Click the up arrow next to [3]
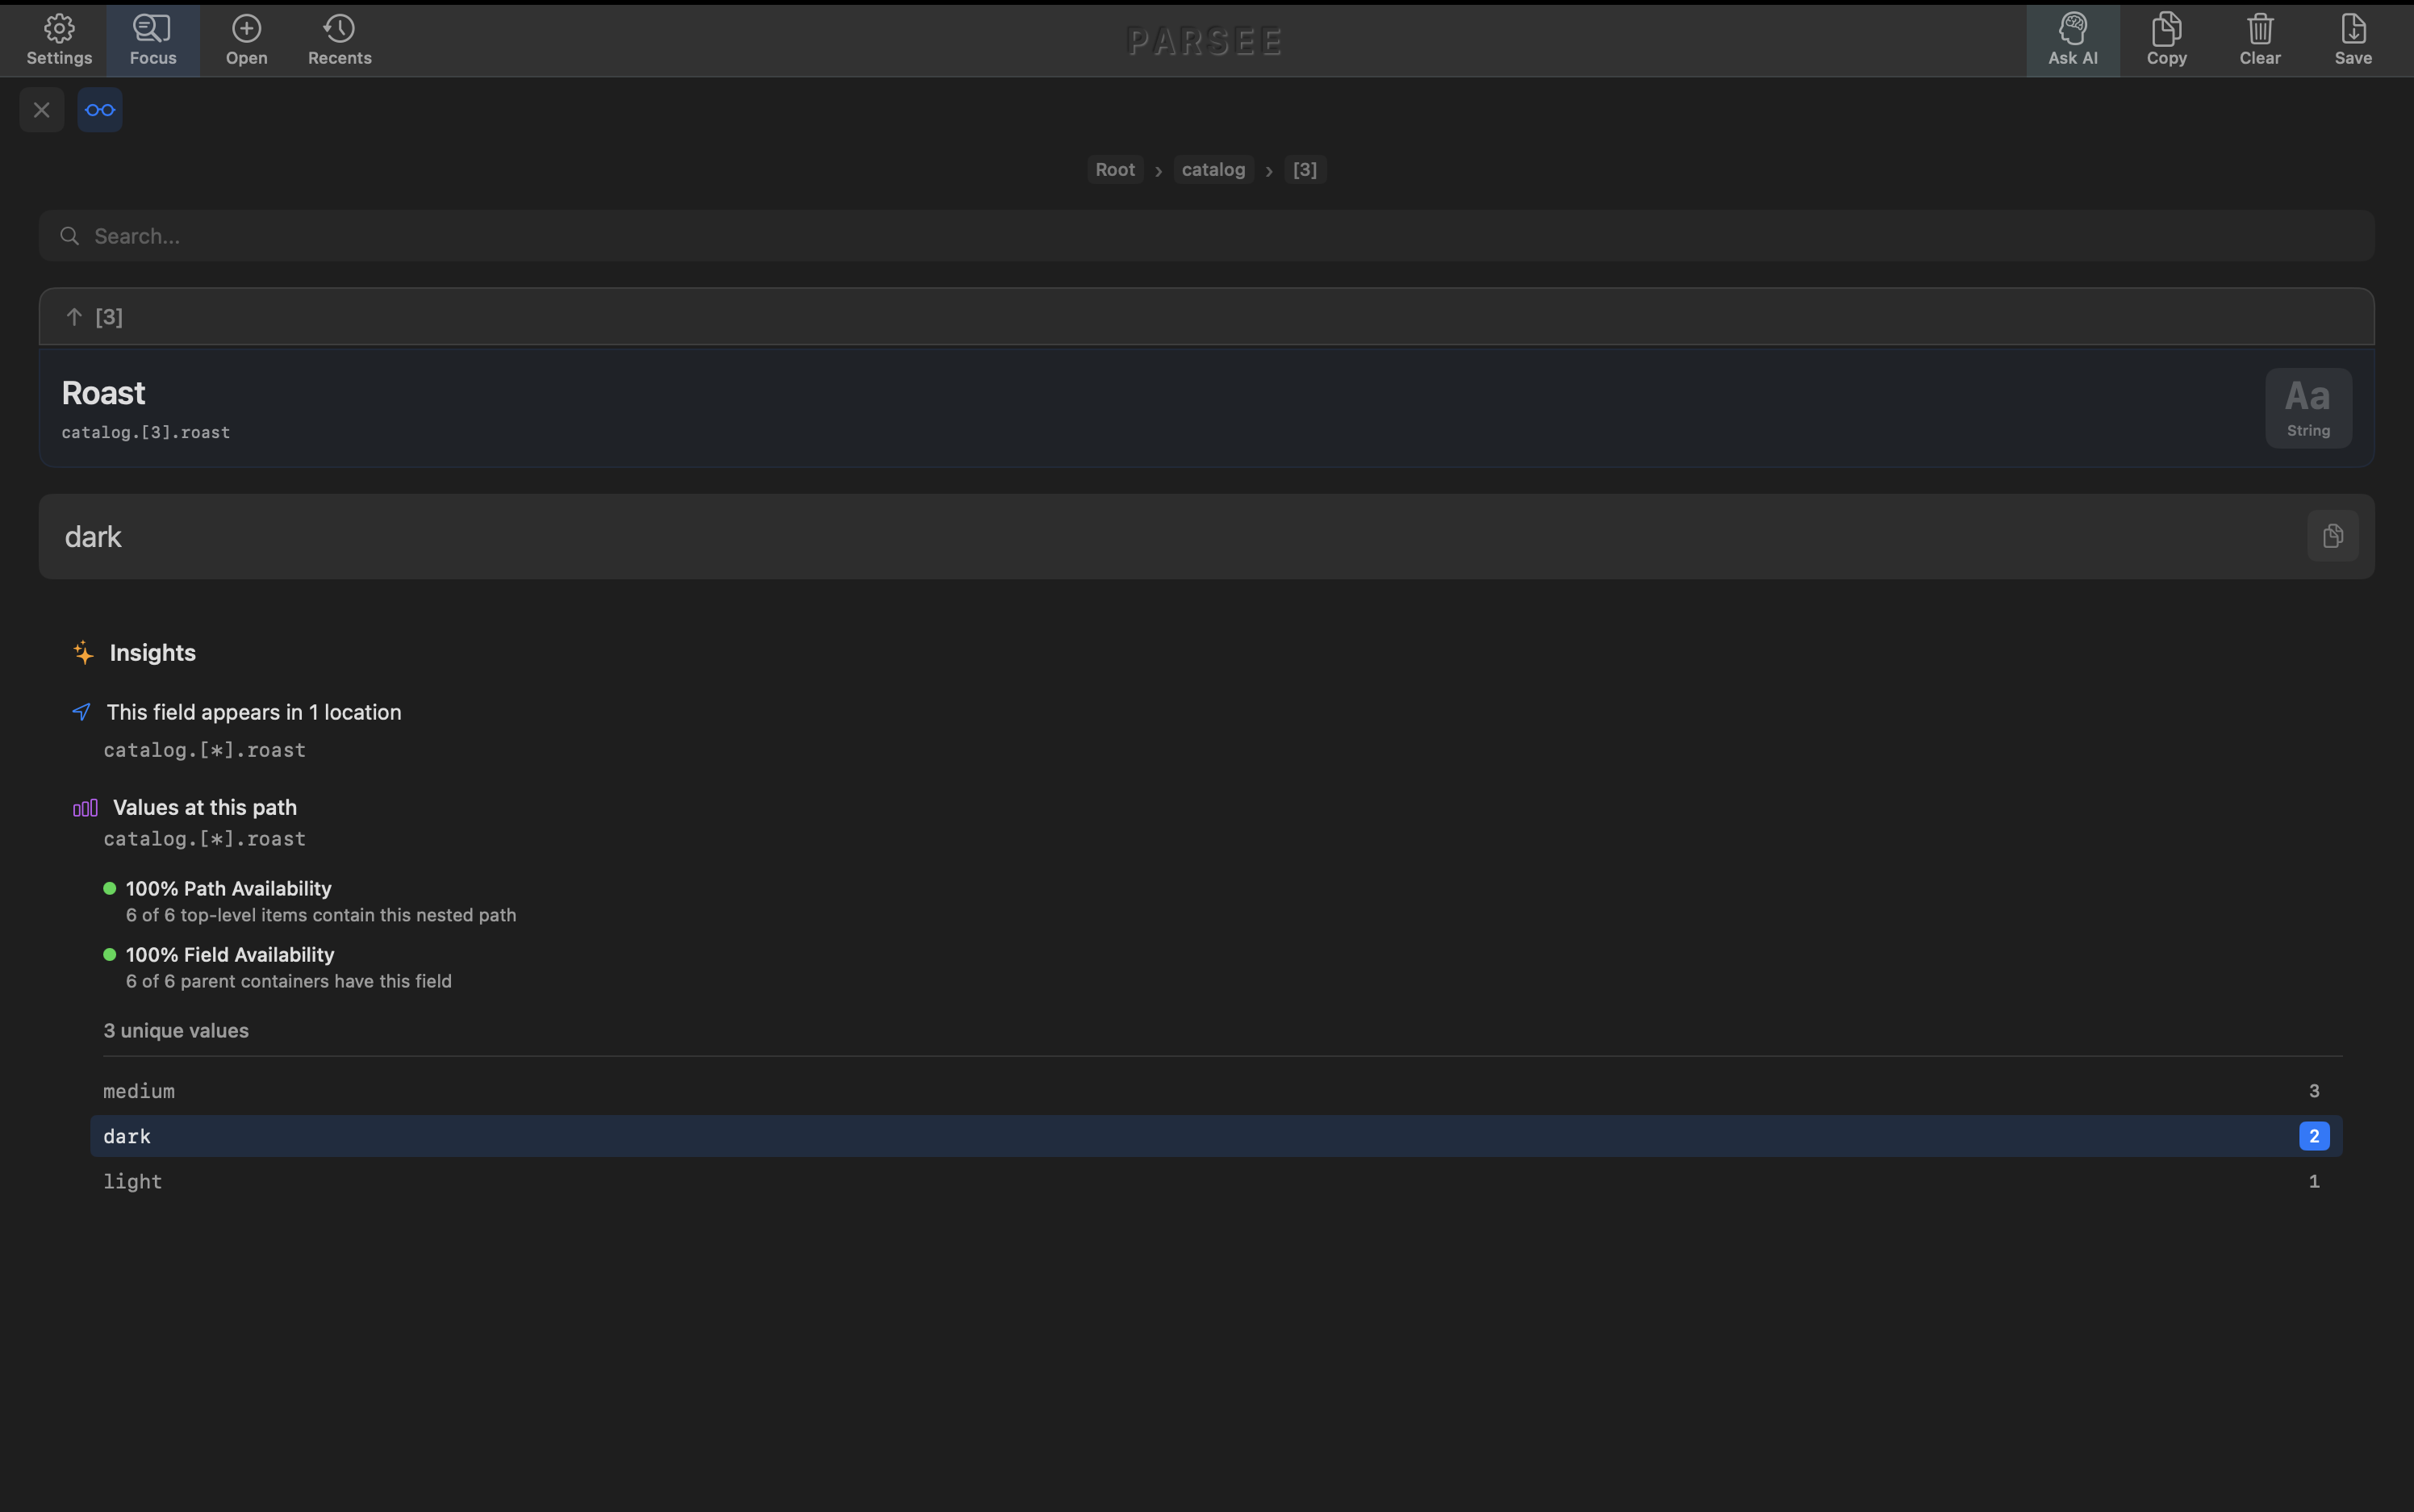The height and width of the screenshot is (1512, 2414). 74,317
